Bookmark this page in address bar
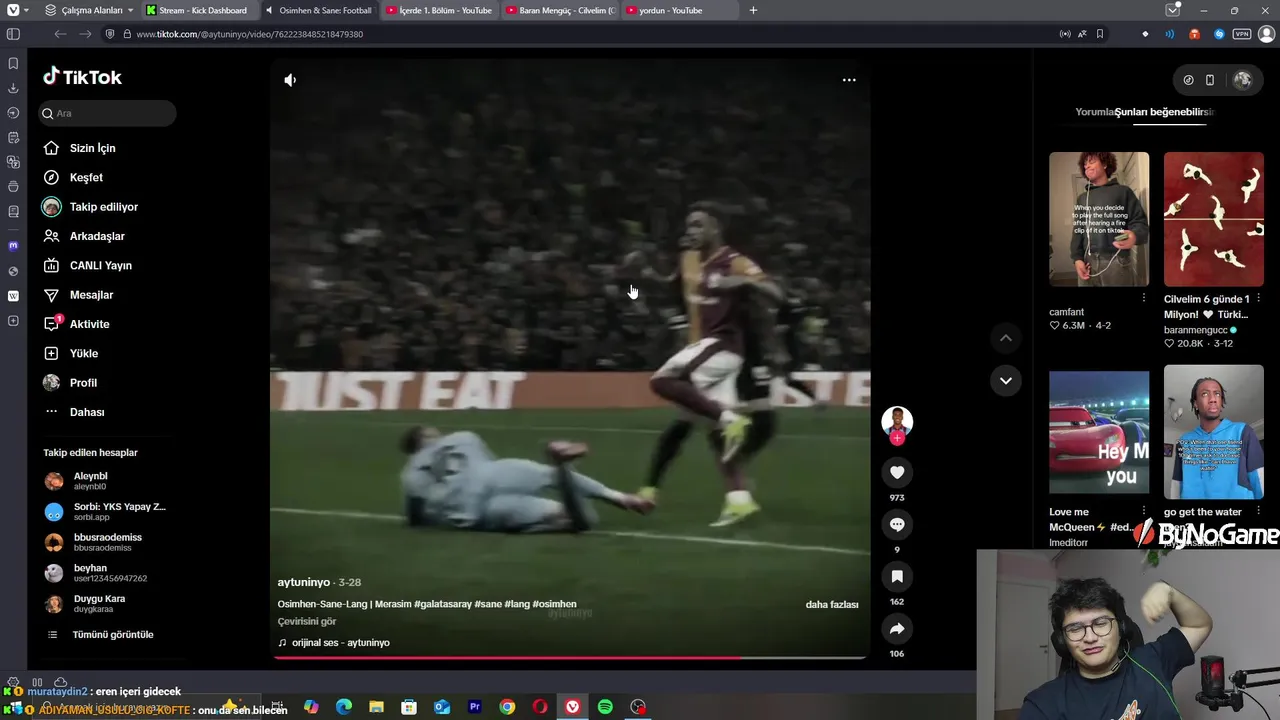Viewport: 1280px width, 720px height. (1100, 34)
